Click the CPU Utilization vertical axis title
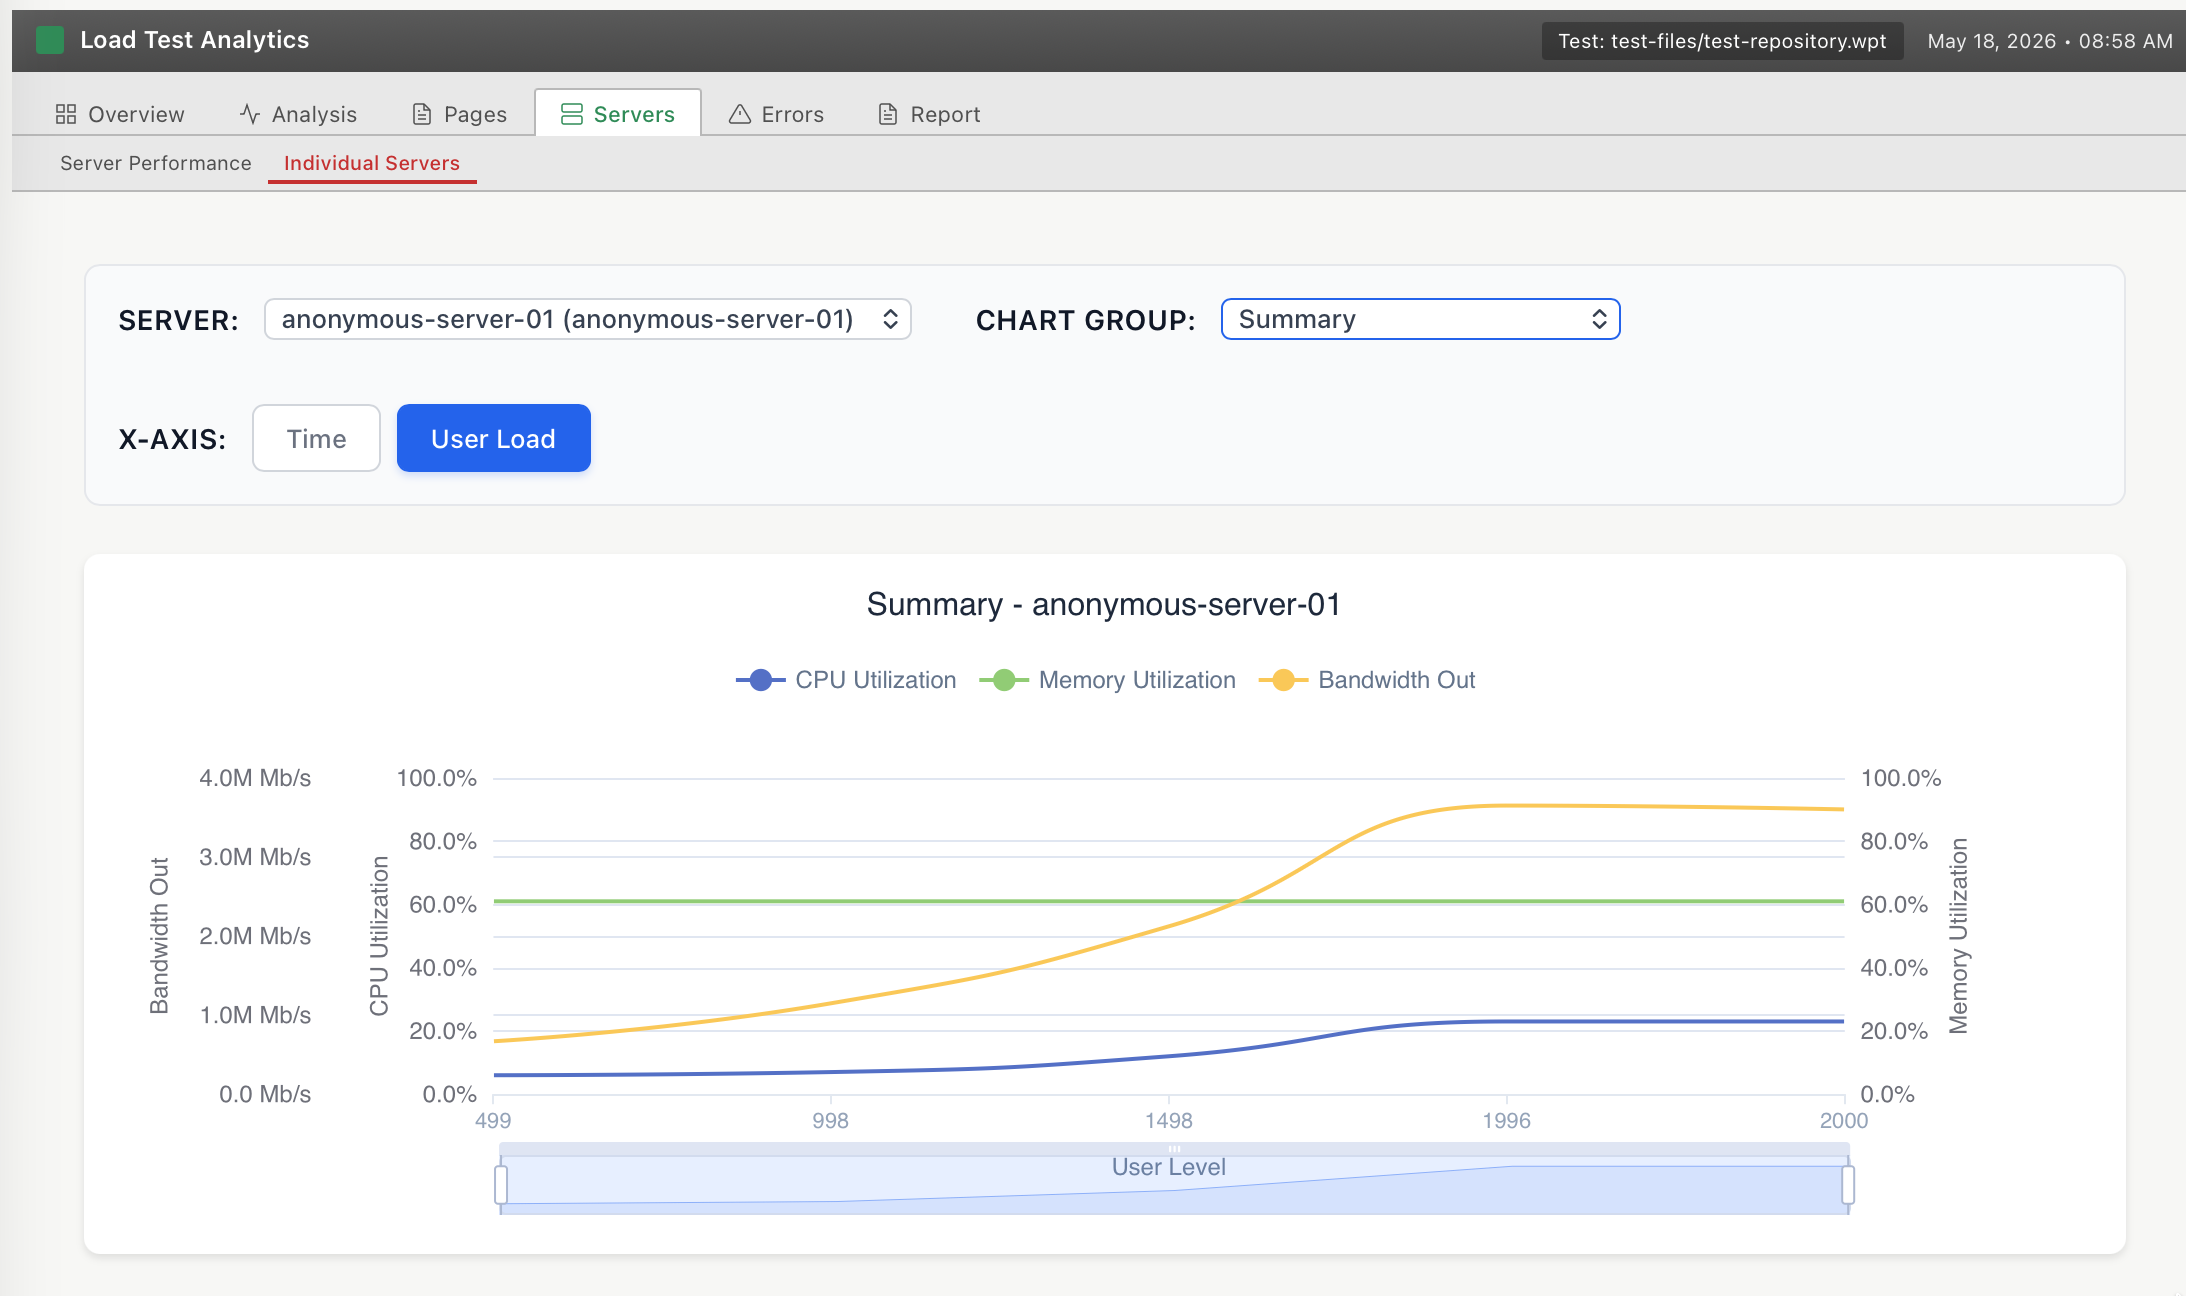The image size is (2186, 1296). 379,935
